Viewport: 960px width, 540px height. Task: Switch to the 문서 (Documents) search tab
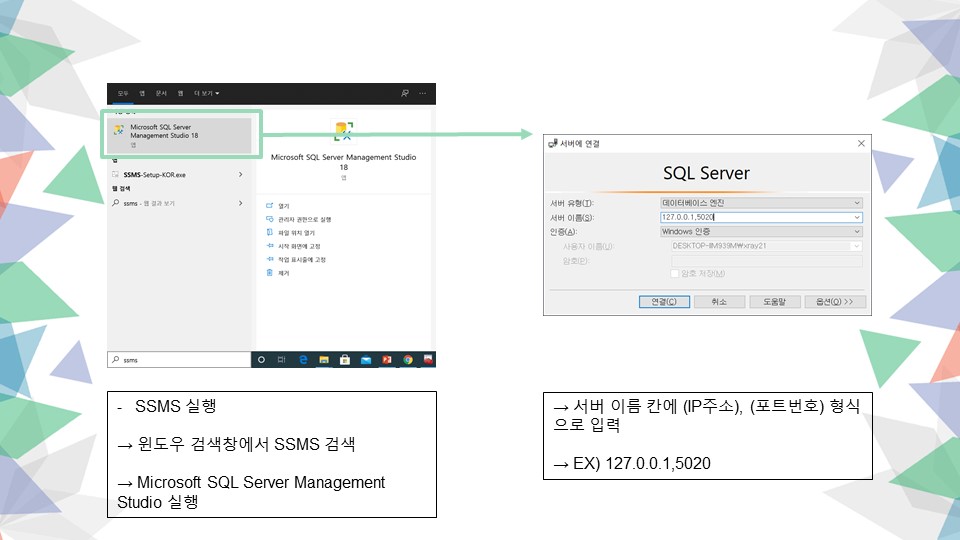[x=161, y=93]
